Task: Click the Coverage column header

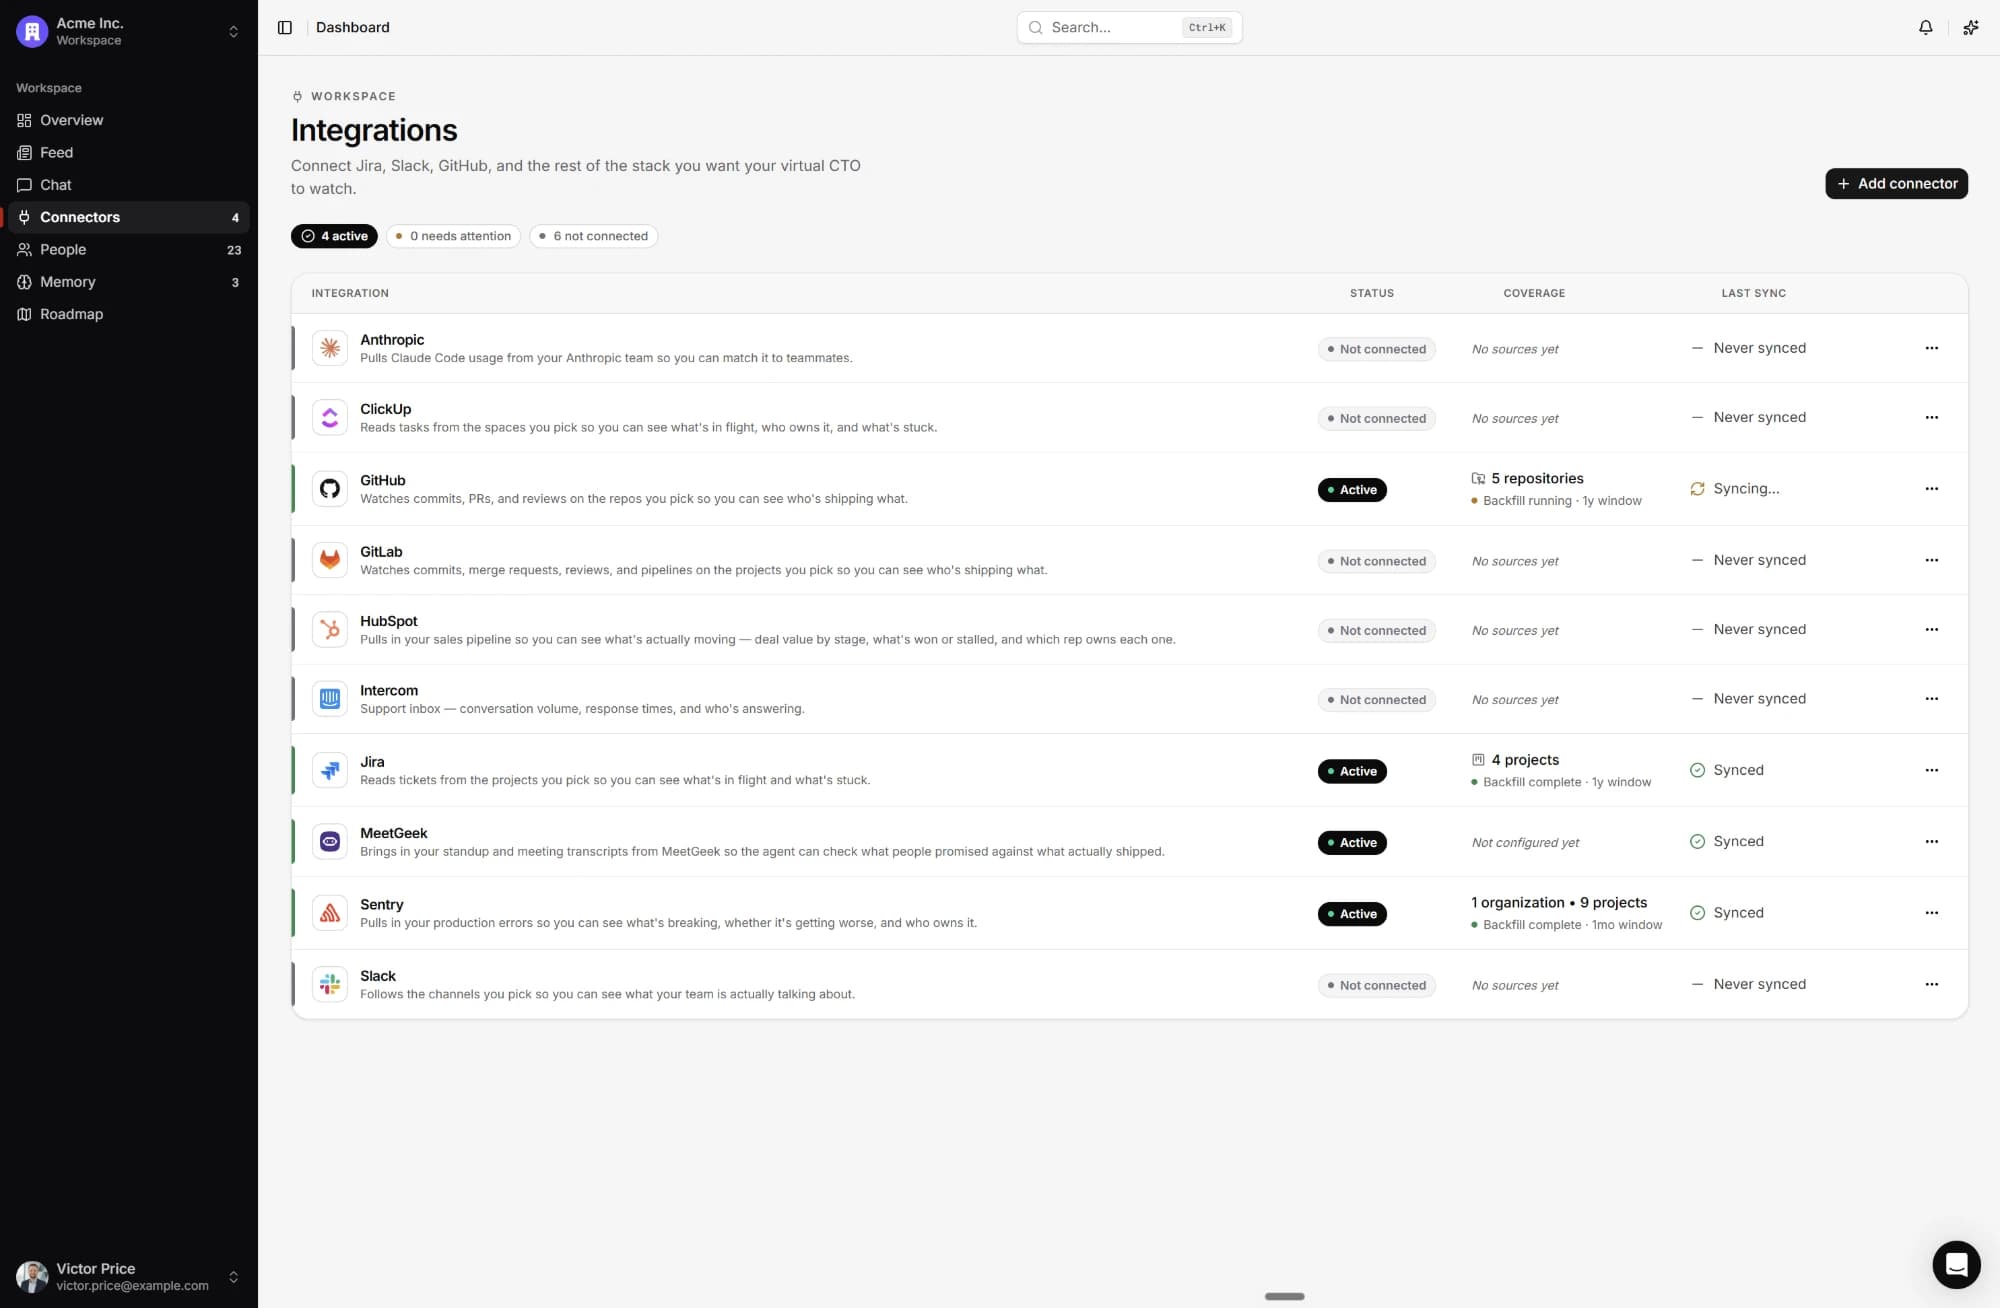Action: click(1534, 293)
